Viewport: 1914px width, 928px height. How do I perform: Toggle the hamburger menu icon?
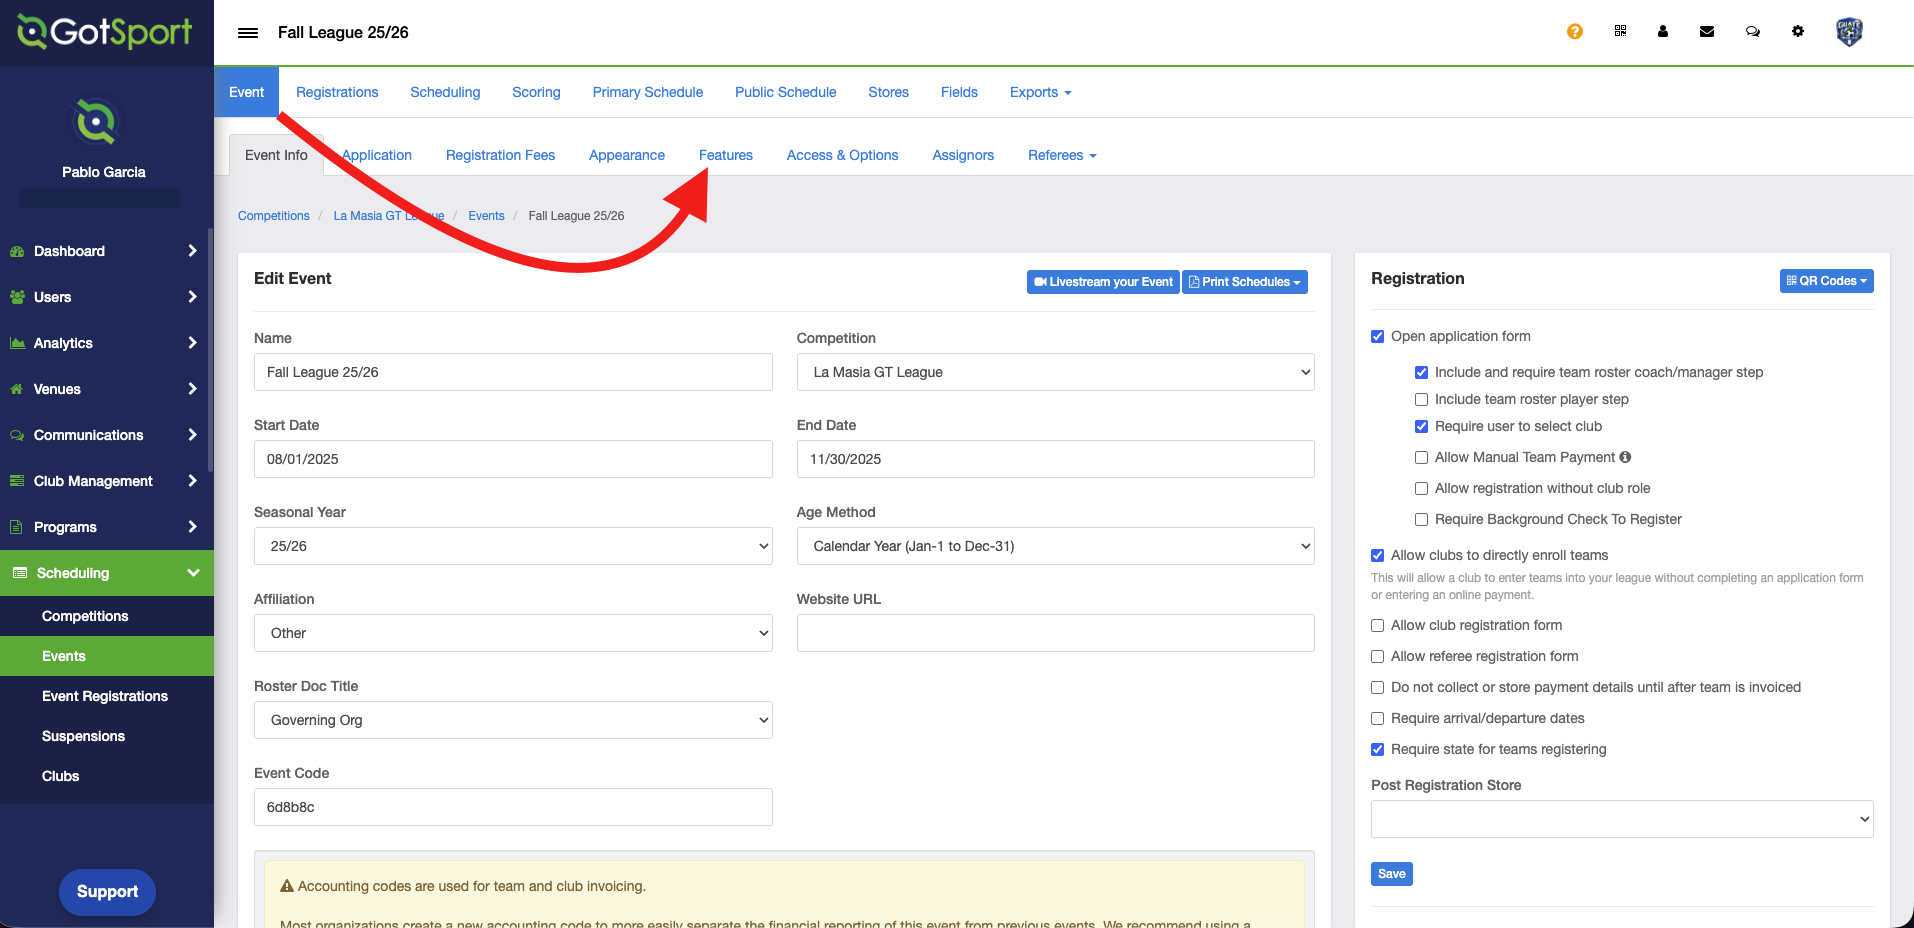click(247, 33)
